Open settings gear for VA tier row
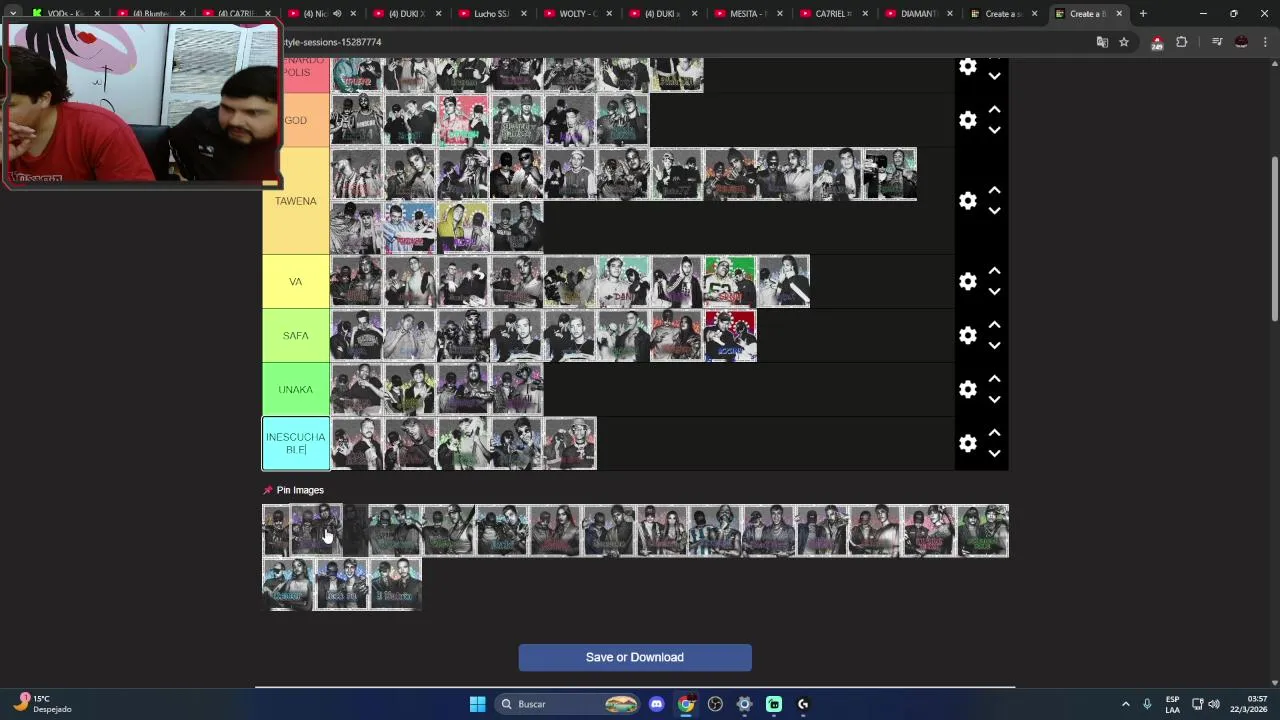 pos(968,282)
